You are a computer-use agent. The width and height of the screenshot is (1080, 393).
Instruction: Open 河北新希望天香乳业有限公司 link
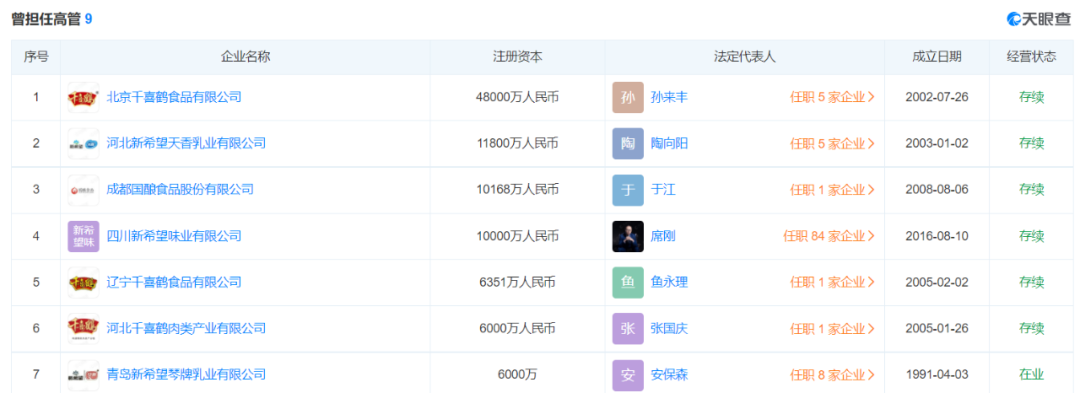click(x=186, y=144)
